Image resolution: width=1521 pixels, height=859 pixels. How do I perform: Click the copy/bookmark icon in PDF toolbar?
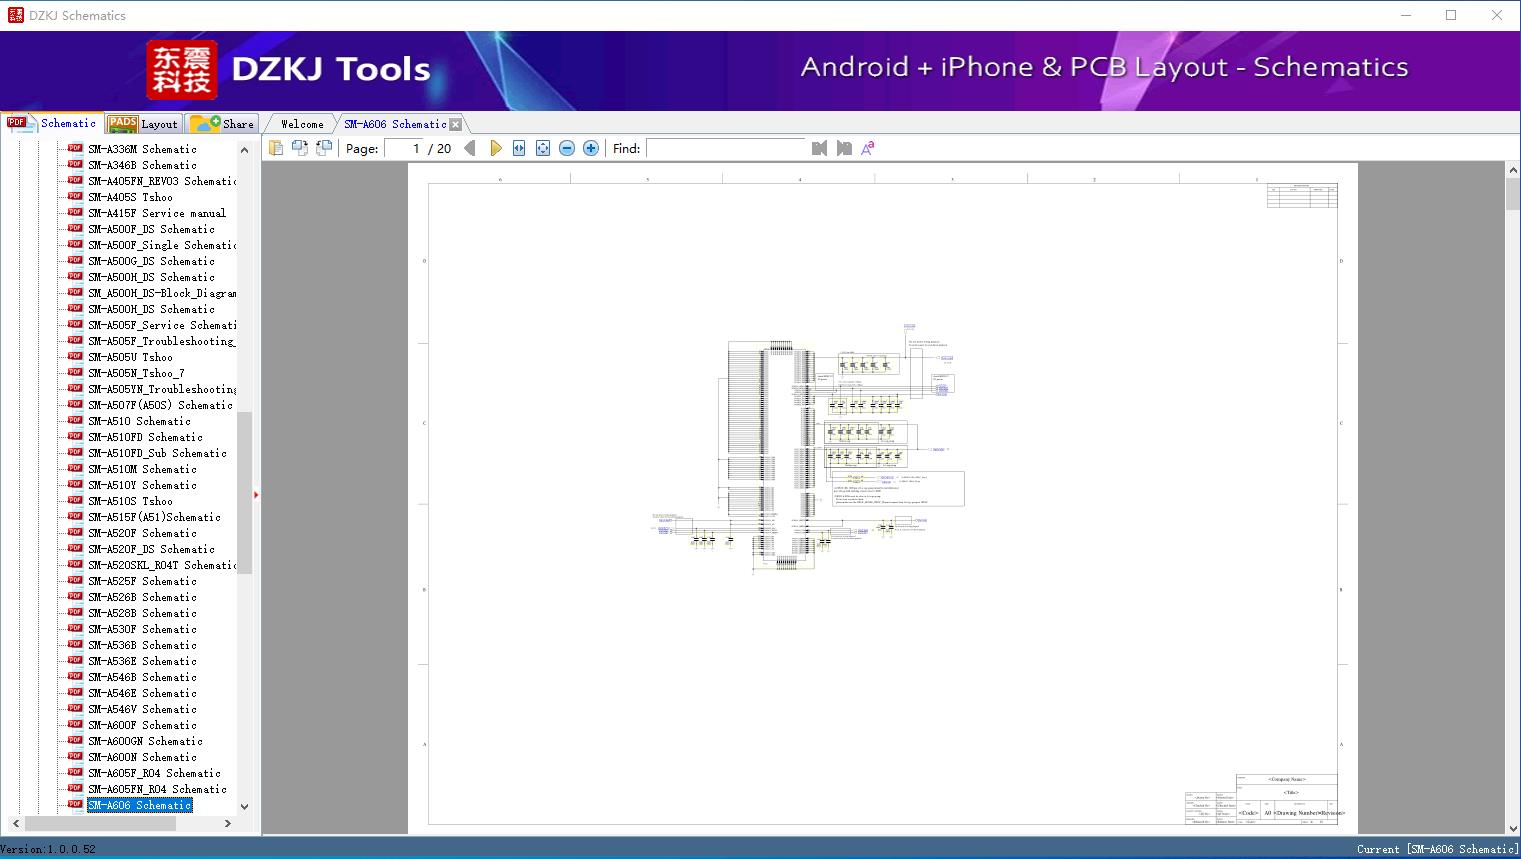(276, 148)
